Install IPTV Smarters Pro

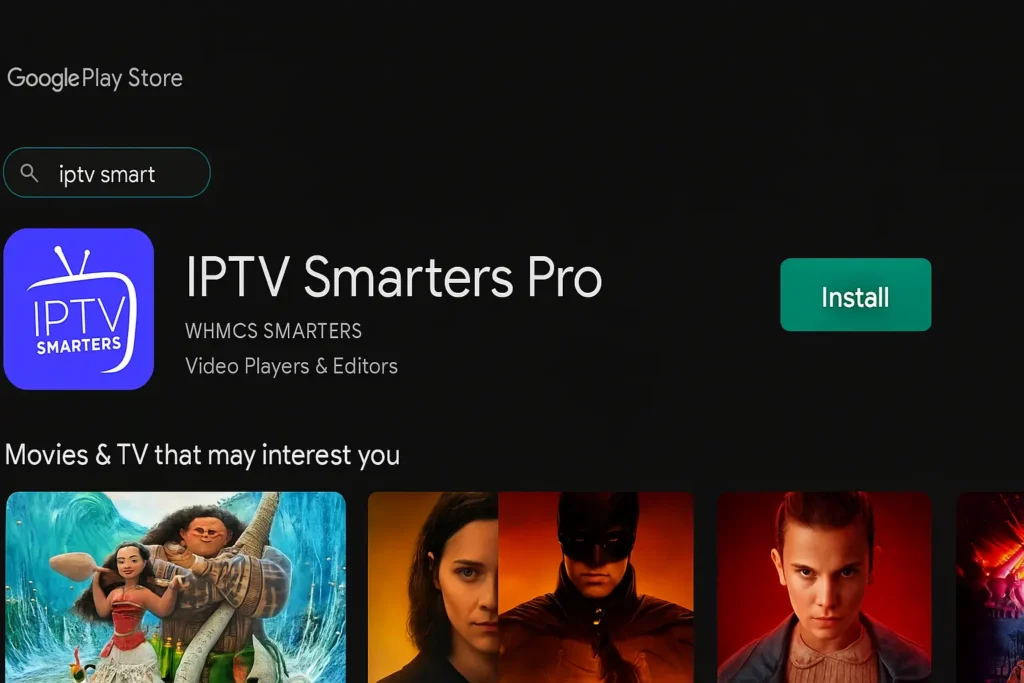point(856,294)
